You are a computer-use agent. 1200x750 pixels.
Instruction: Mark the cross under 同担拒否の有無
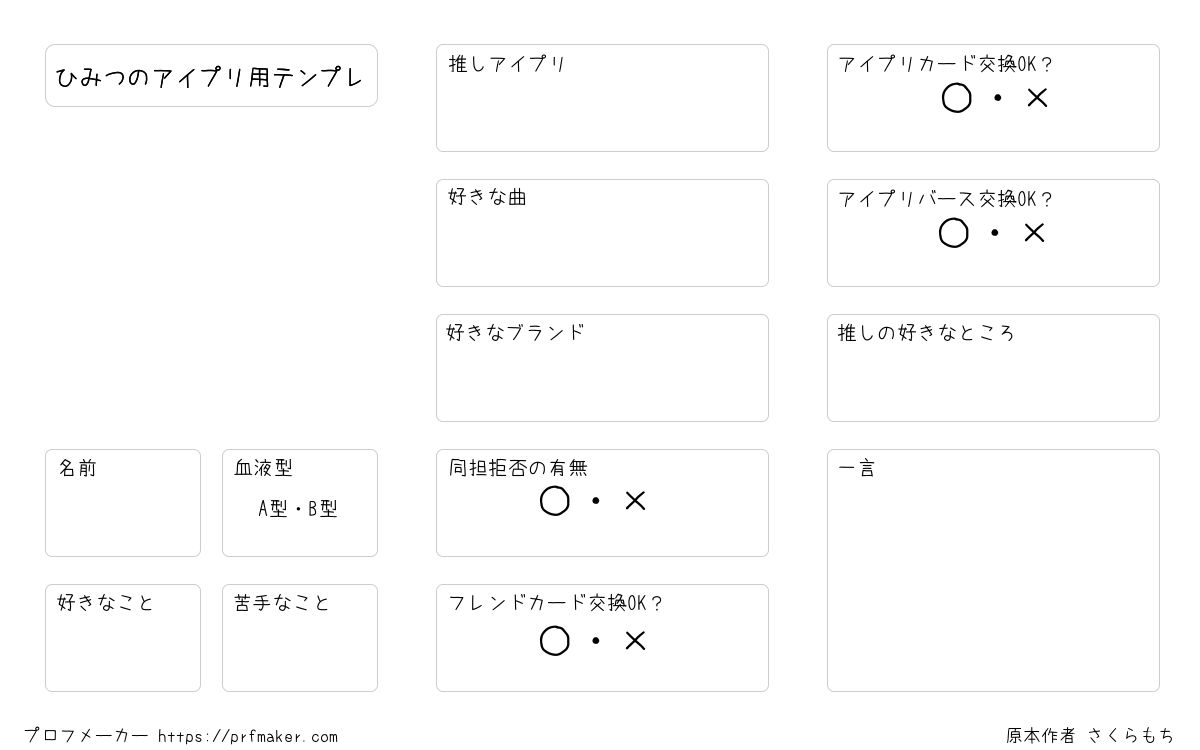coord(636,501)
